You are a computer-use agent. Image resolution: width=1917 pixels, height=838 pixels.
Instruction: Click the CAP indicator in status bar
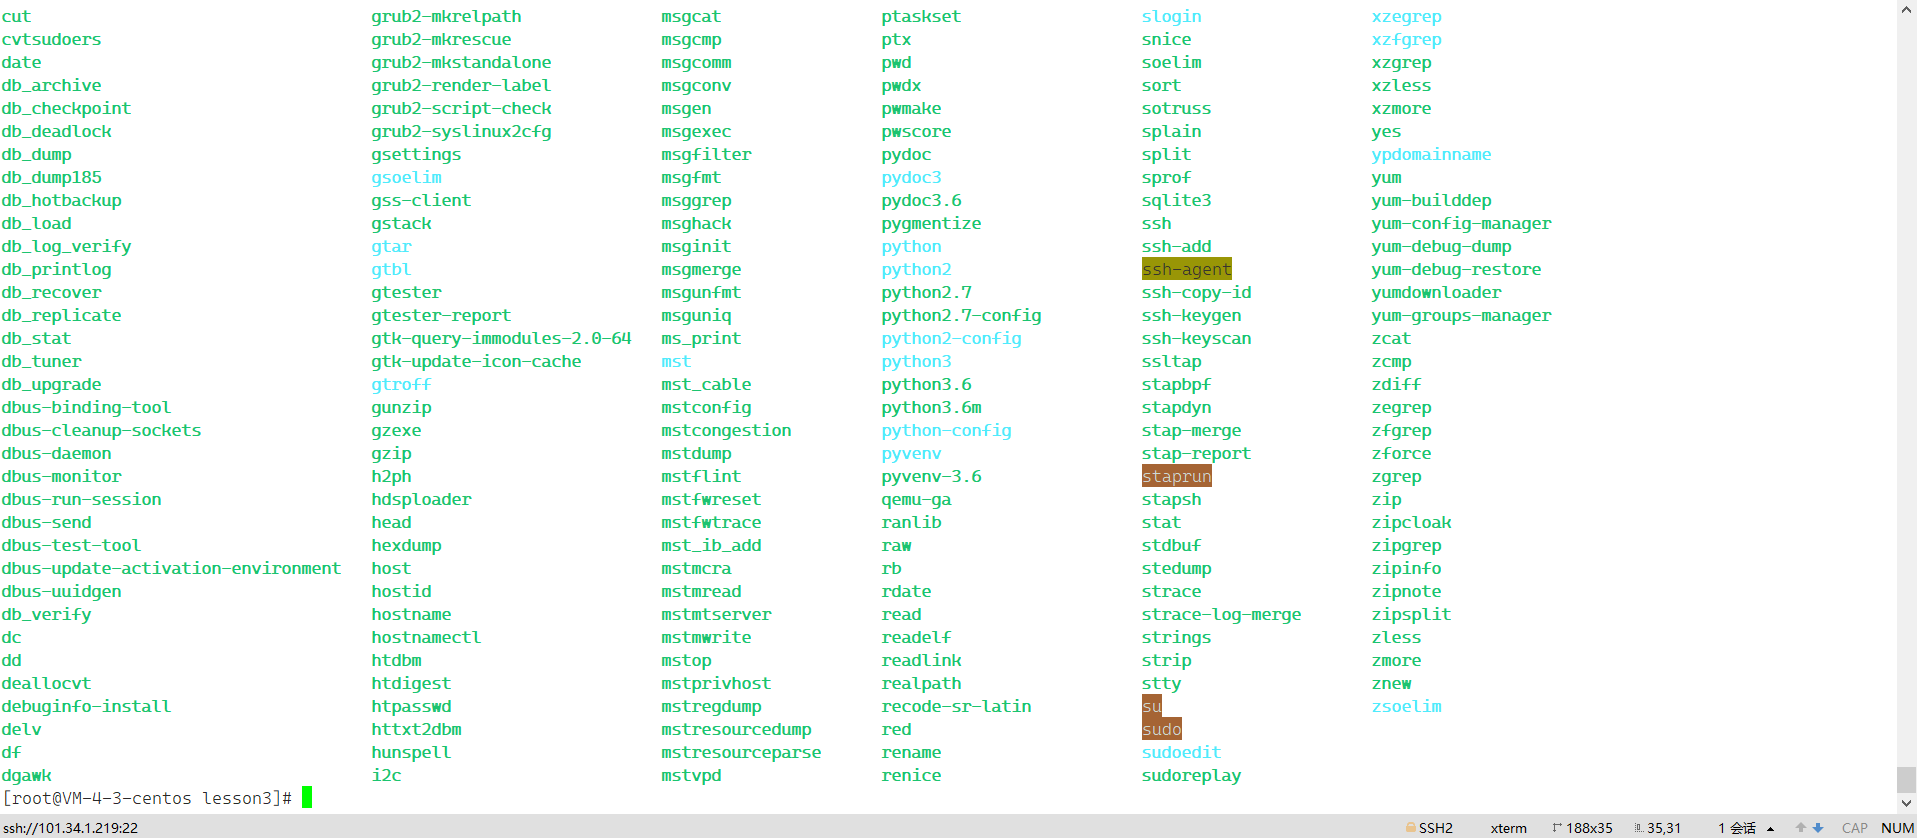tap(1855, 828)
